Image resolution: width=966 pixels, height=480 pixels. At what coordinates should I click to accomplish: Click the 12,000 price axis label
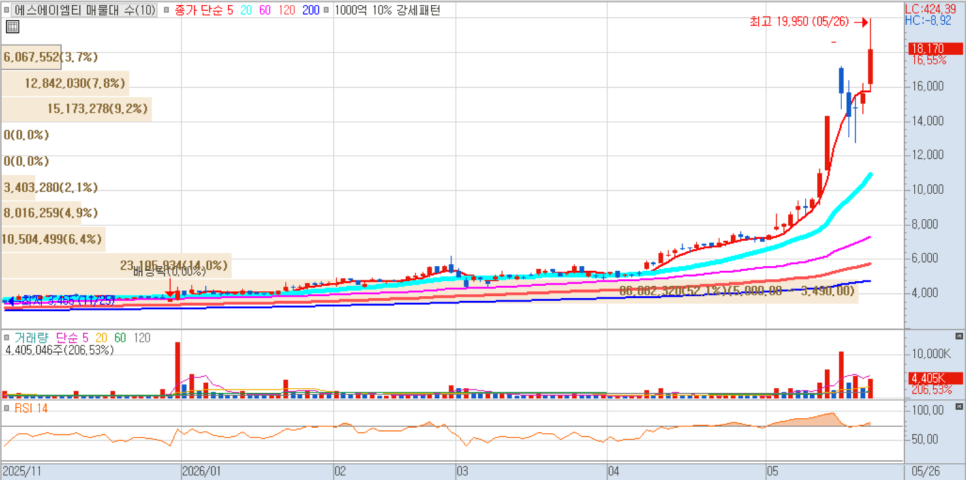(928, 155)
